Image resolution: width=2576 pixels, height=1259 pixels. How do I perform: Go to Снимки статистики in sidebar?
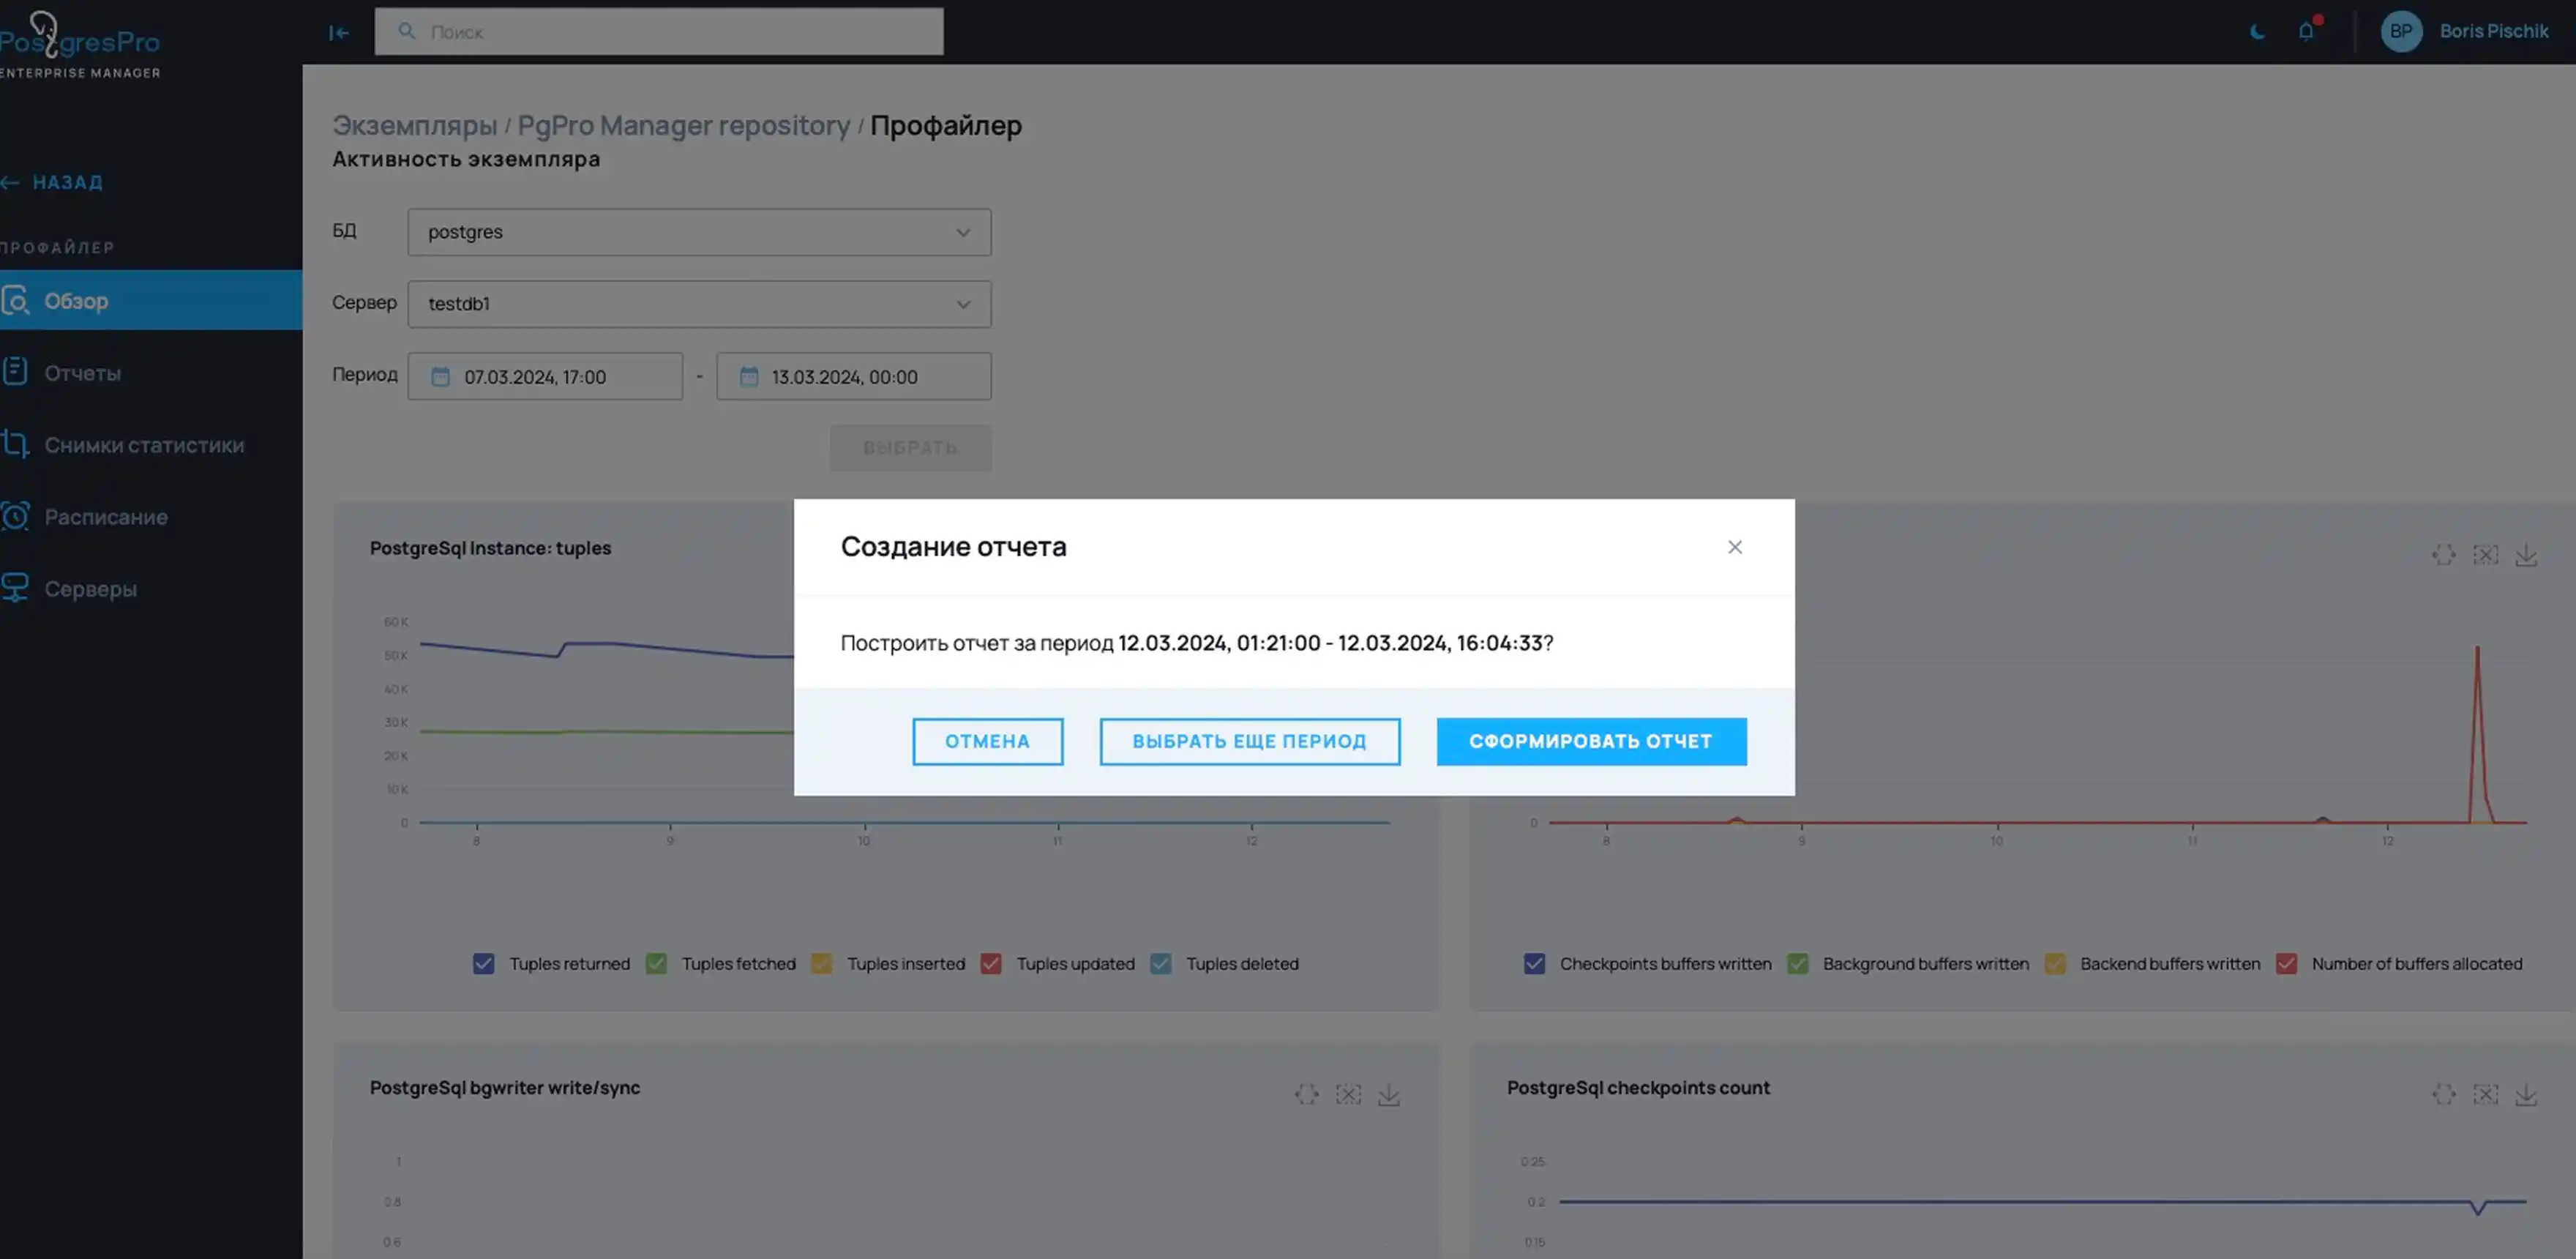(144, 445)
